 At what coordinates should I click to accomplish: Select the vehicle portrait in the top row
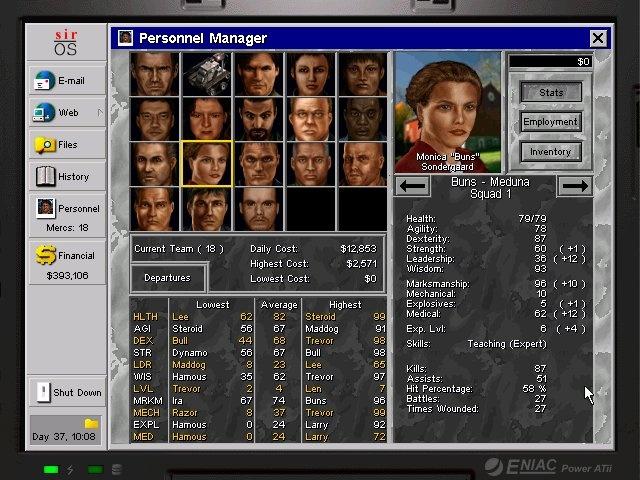pyautogui.click(x=207, y=73)
